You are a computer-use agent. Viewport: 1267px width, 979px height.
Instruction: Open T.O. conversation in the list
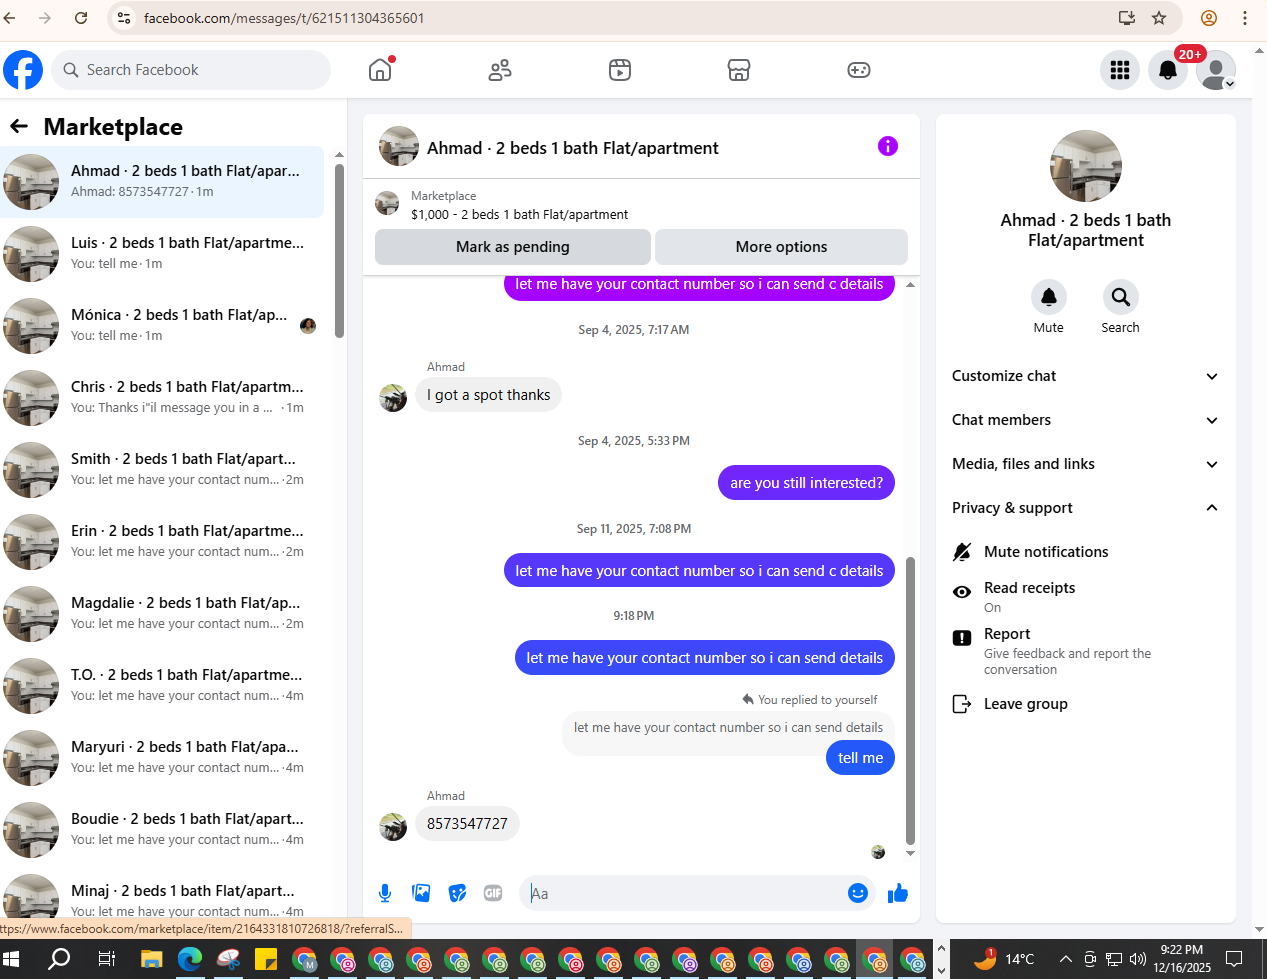tap(162, 685)
